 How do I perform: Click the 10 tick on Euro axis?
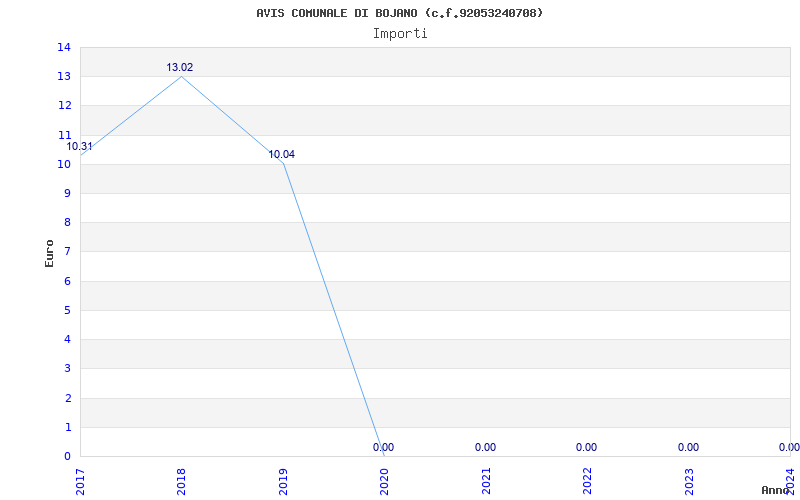click(64, 164)
